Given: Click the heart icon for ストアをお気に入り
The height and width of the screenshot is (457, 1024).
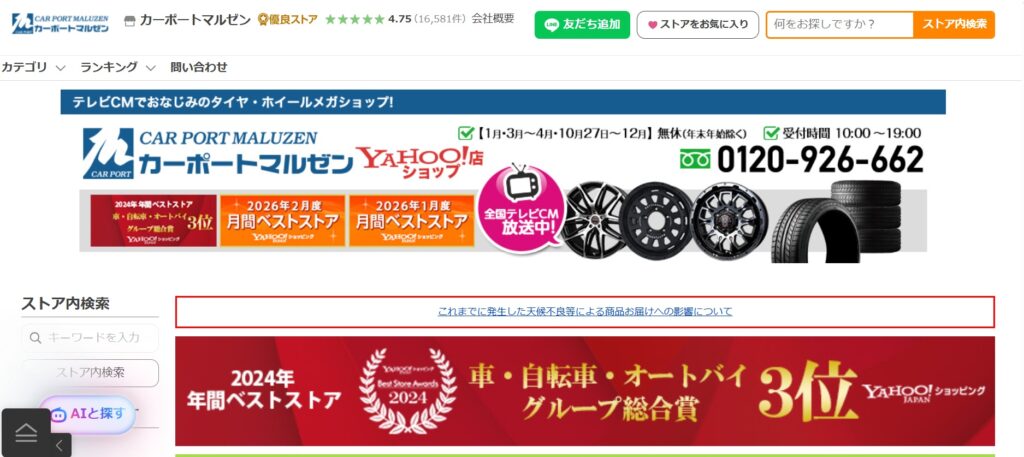Looking at the screenshot, I should point(652,25).
